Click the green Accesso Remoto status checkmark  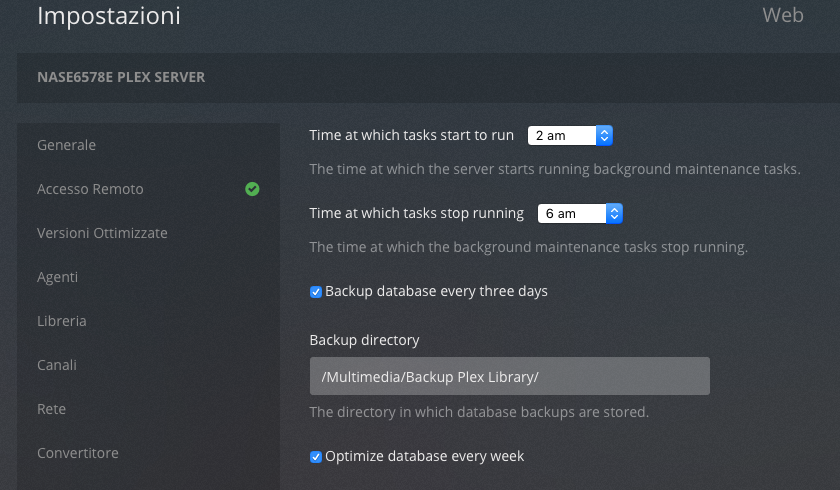(252, 188)
